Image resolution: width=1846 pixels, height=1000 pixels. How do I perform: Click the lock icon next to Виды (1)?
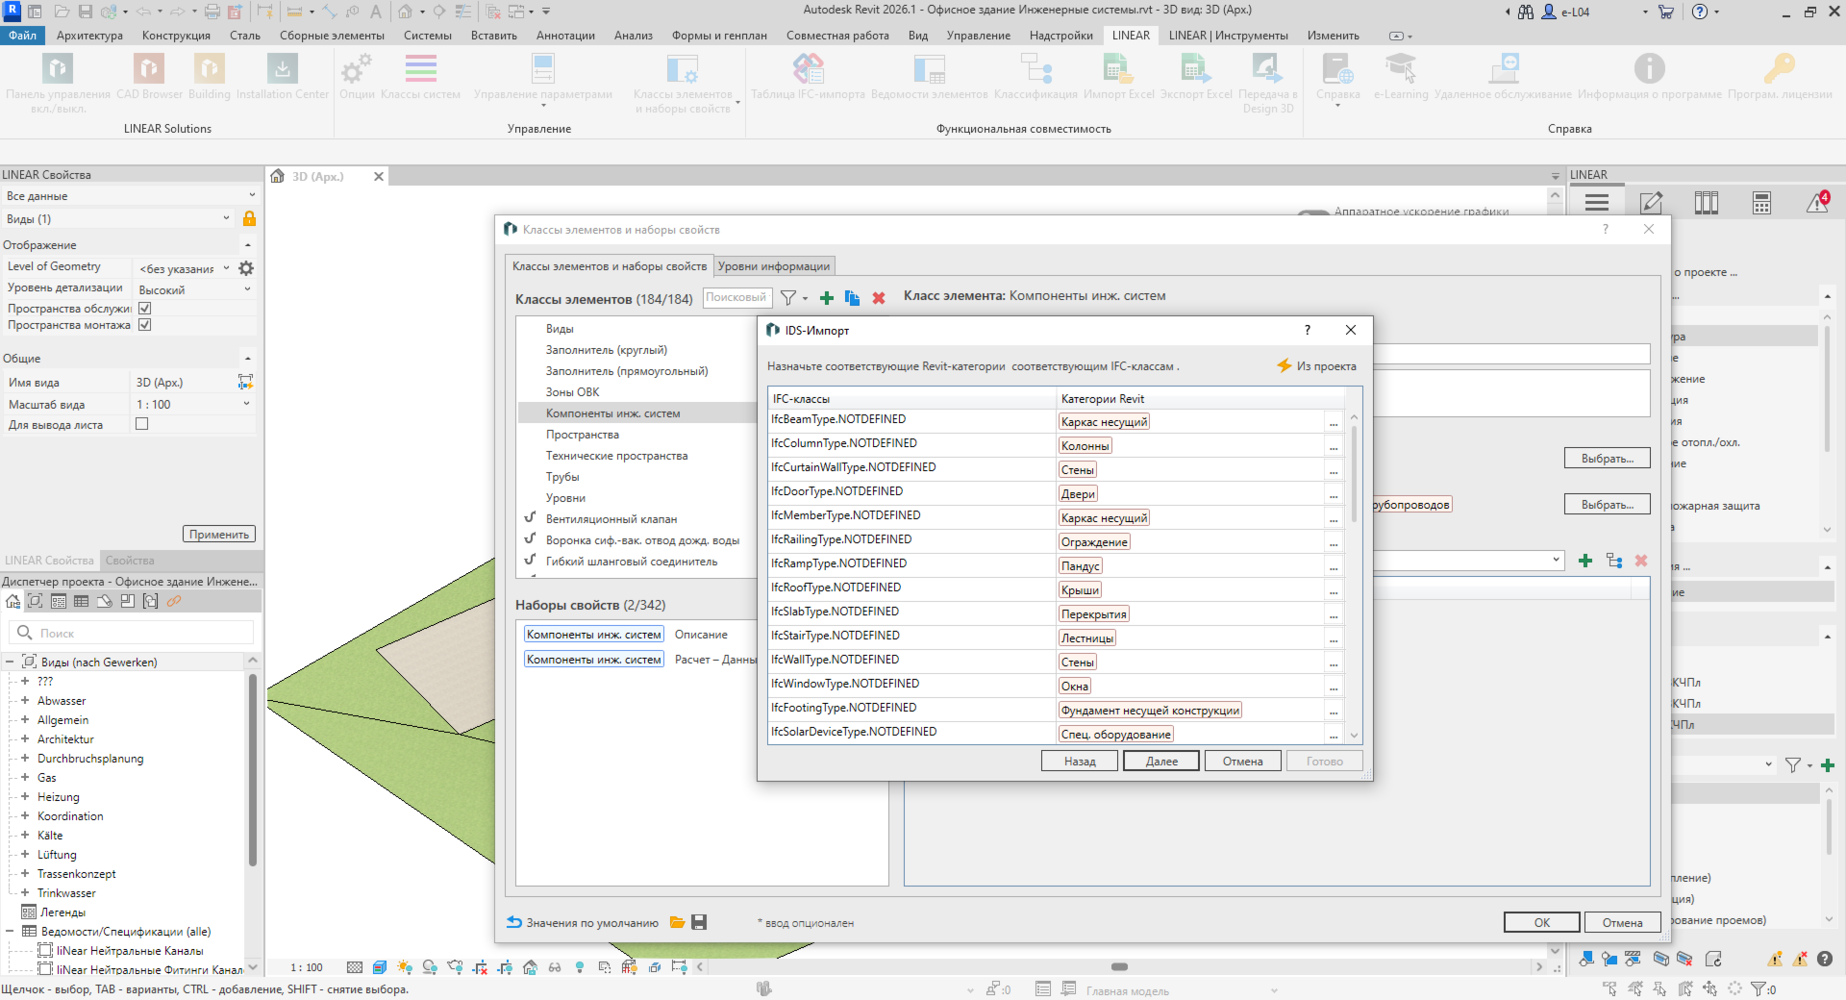coord(249,219)
